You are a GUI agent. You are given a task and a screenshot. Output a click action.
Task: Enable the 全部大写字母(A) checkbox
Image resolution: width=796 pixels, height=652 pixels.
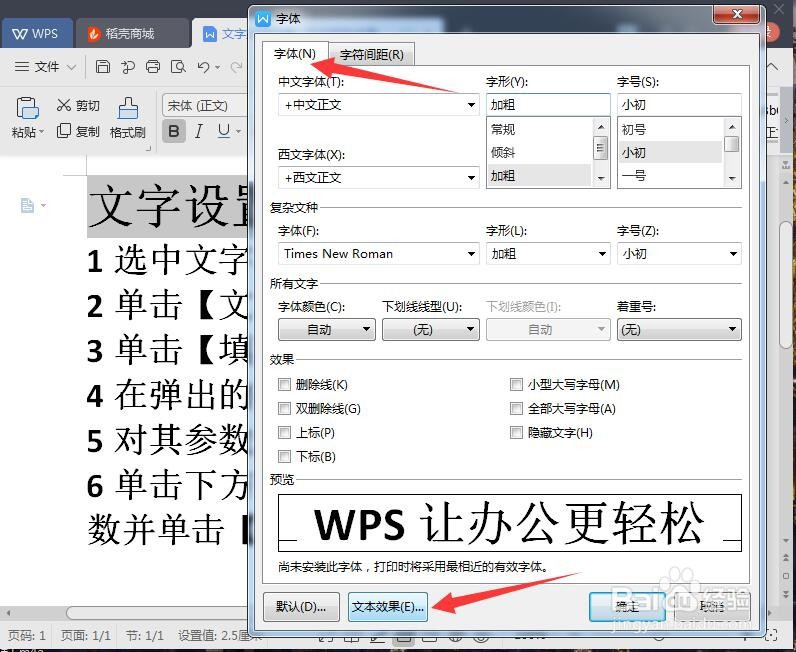click(x=516, y=408)
